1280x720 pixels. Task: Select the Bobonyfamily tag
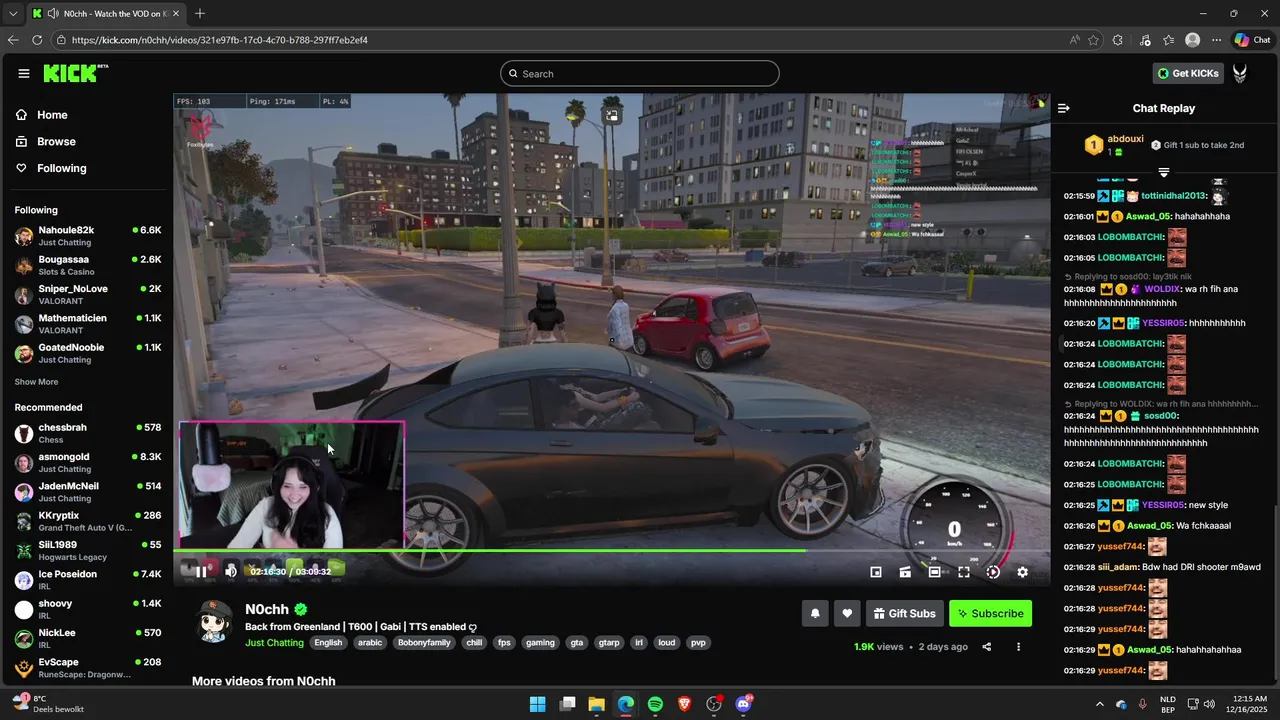point(424,643)
